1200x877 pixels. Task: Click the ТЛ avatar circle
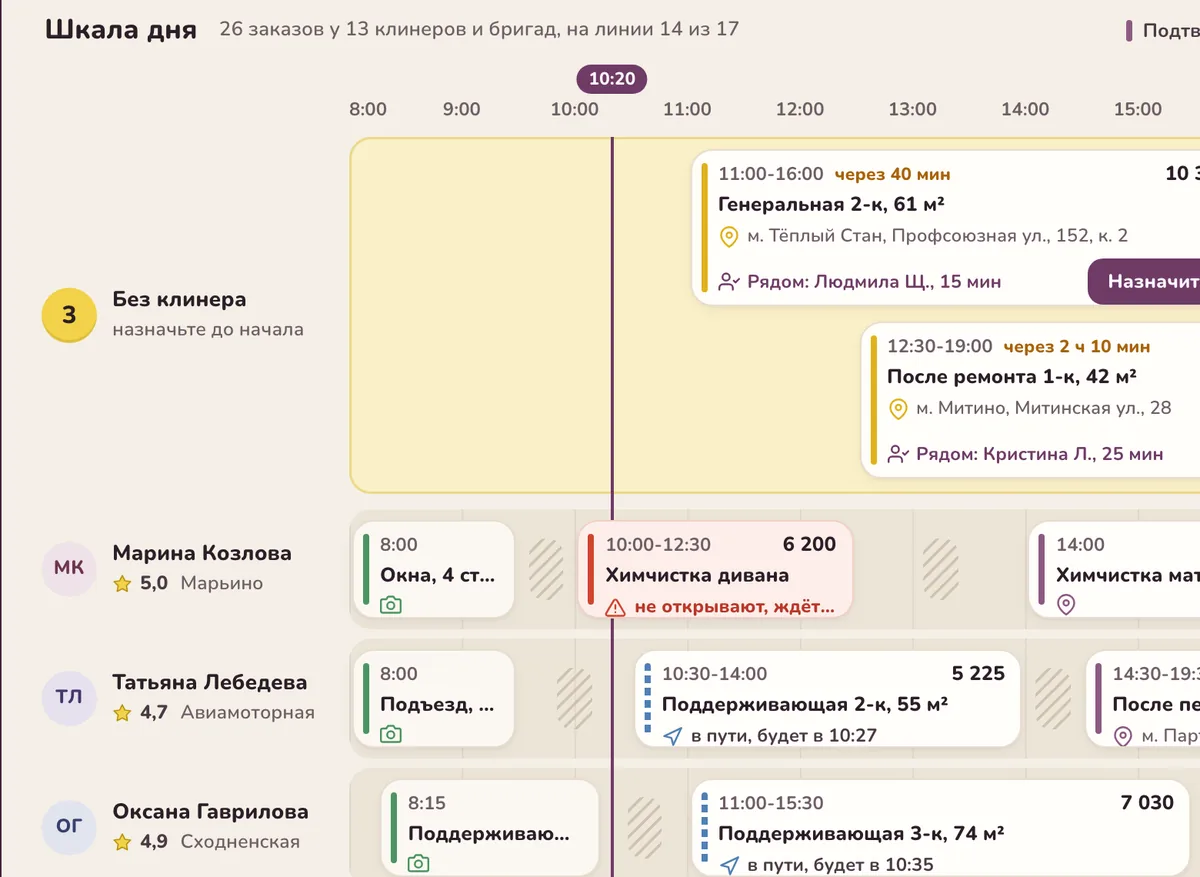[69, 697]
